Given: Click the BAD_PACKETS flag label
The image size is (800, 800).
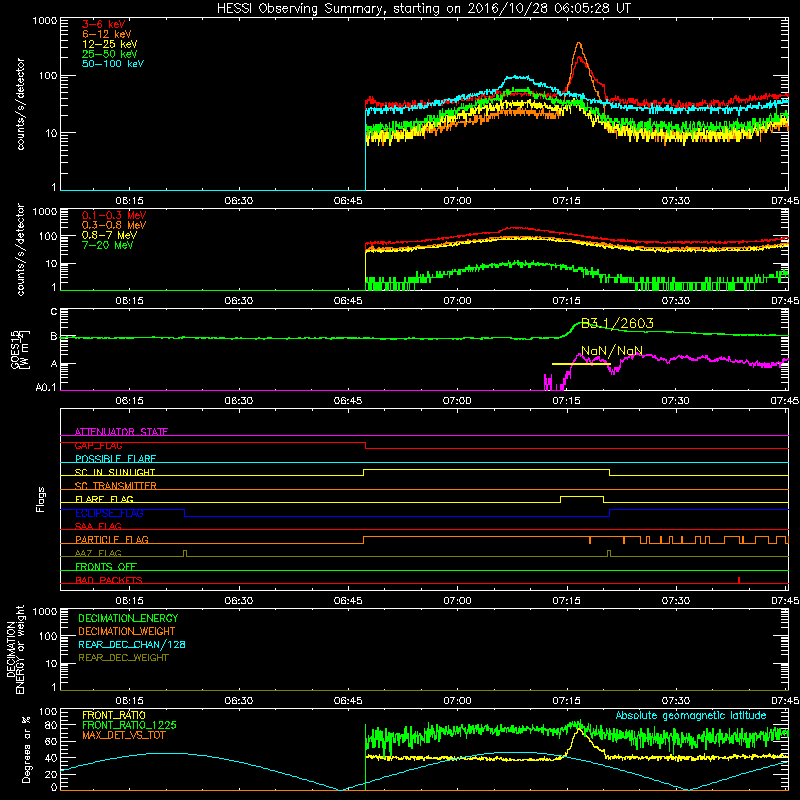Looking at the screenshot, I should (x=109, y=580).
